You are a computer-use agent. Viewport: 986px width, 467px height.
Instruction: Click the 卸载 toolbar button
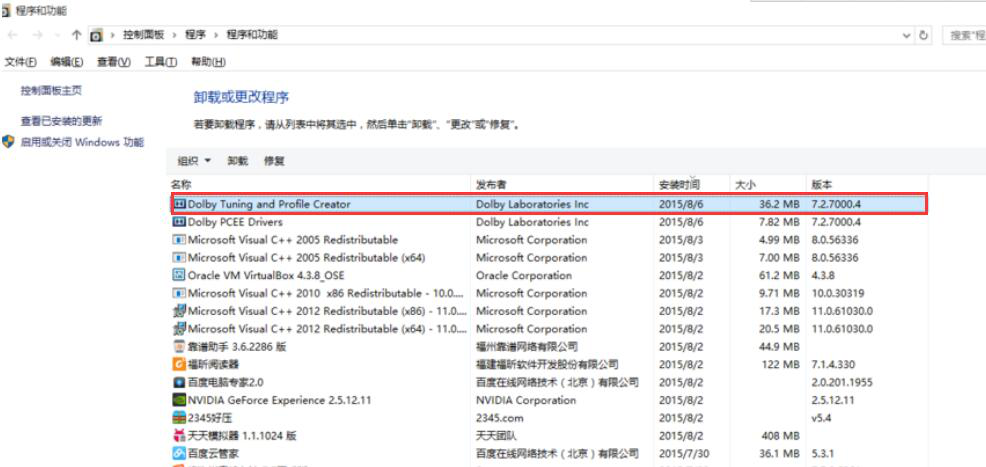pos(238,161)
